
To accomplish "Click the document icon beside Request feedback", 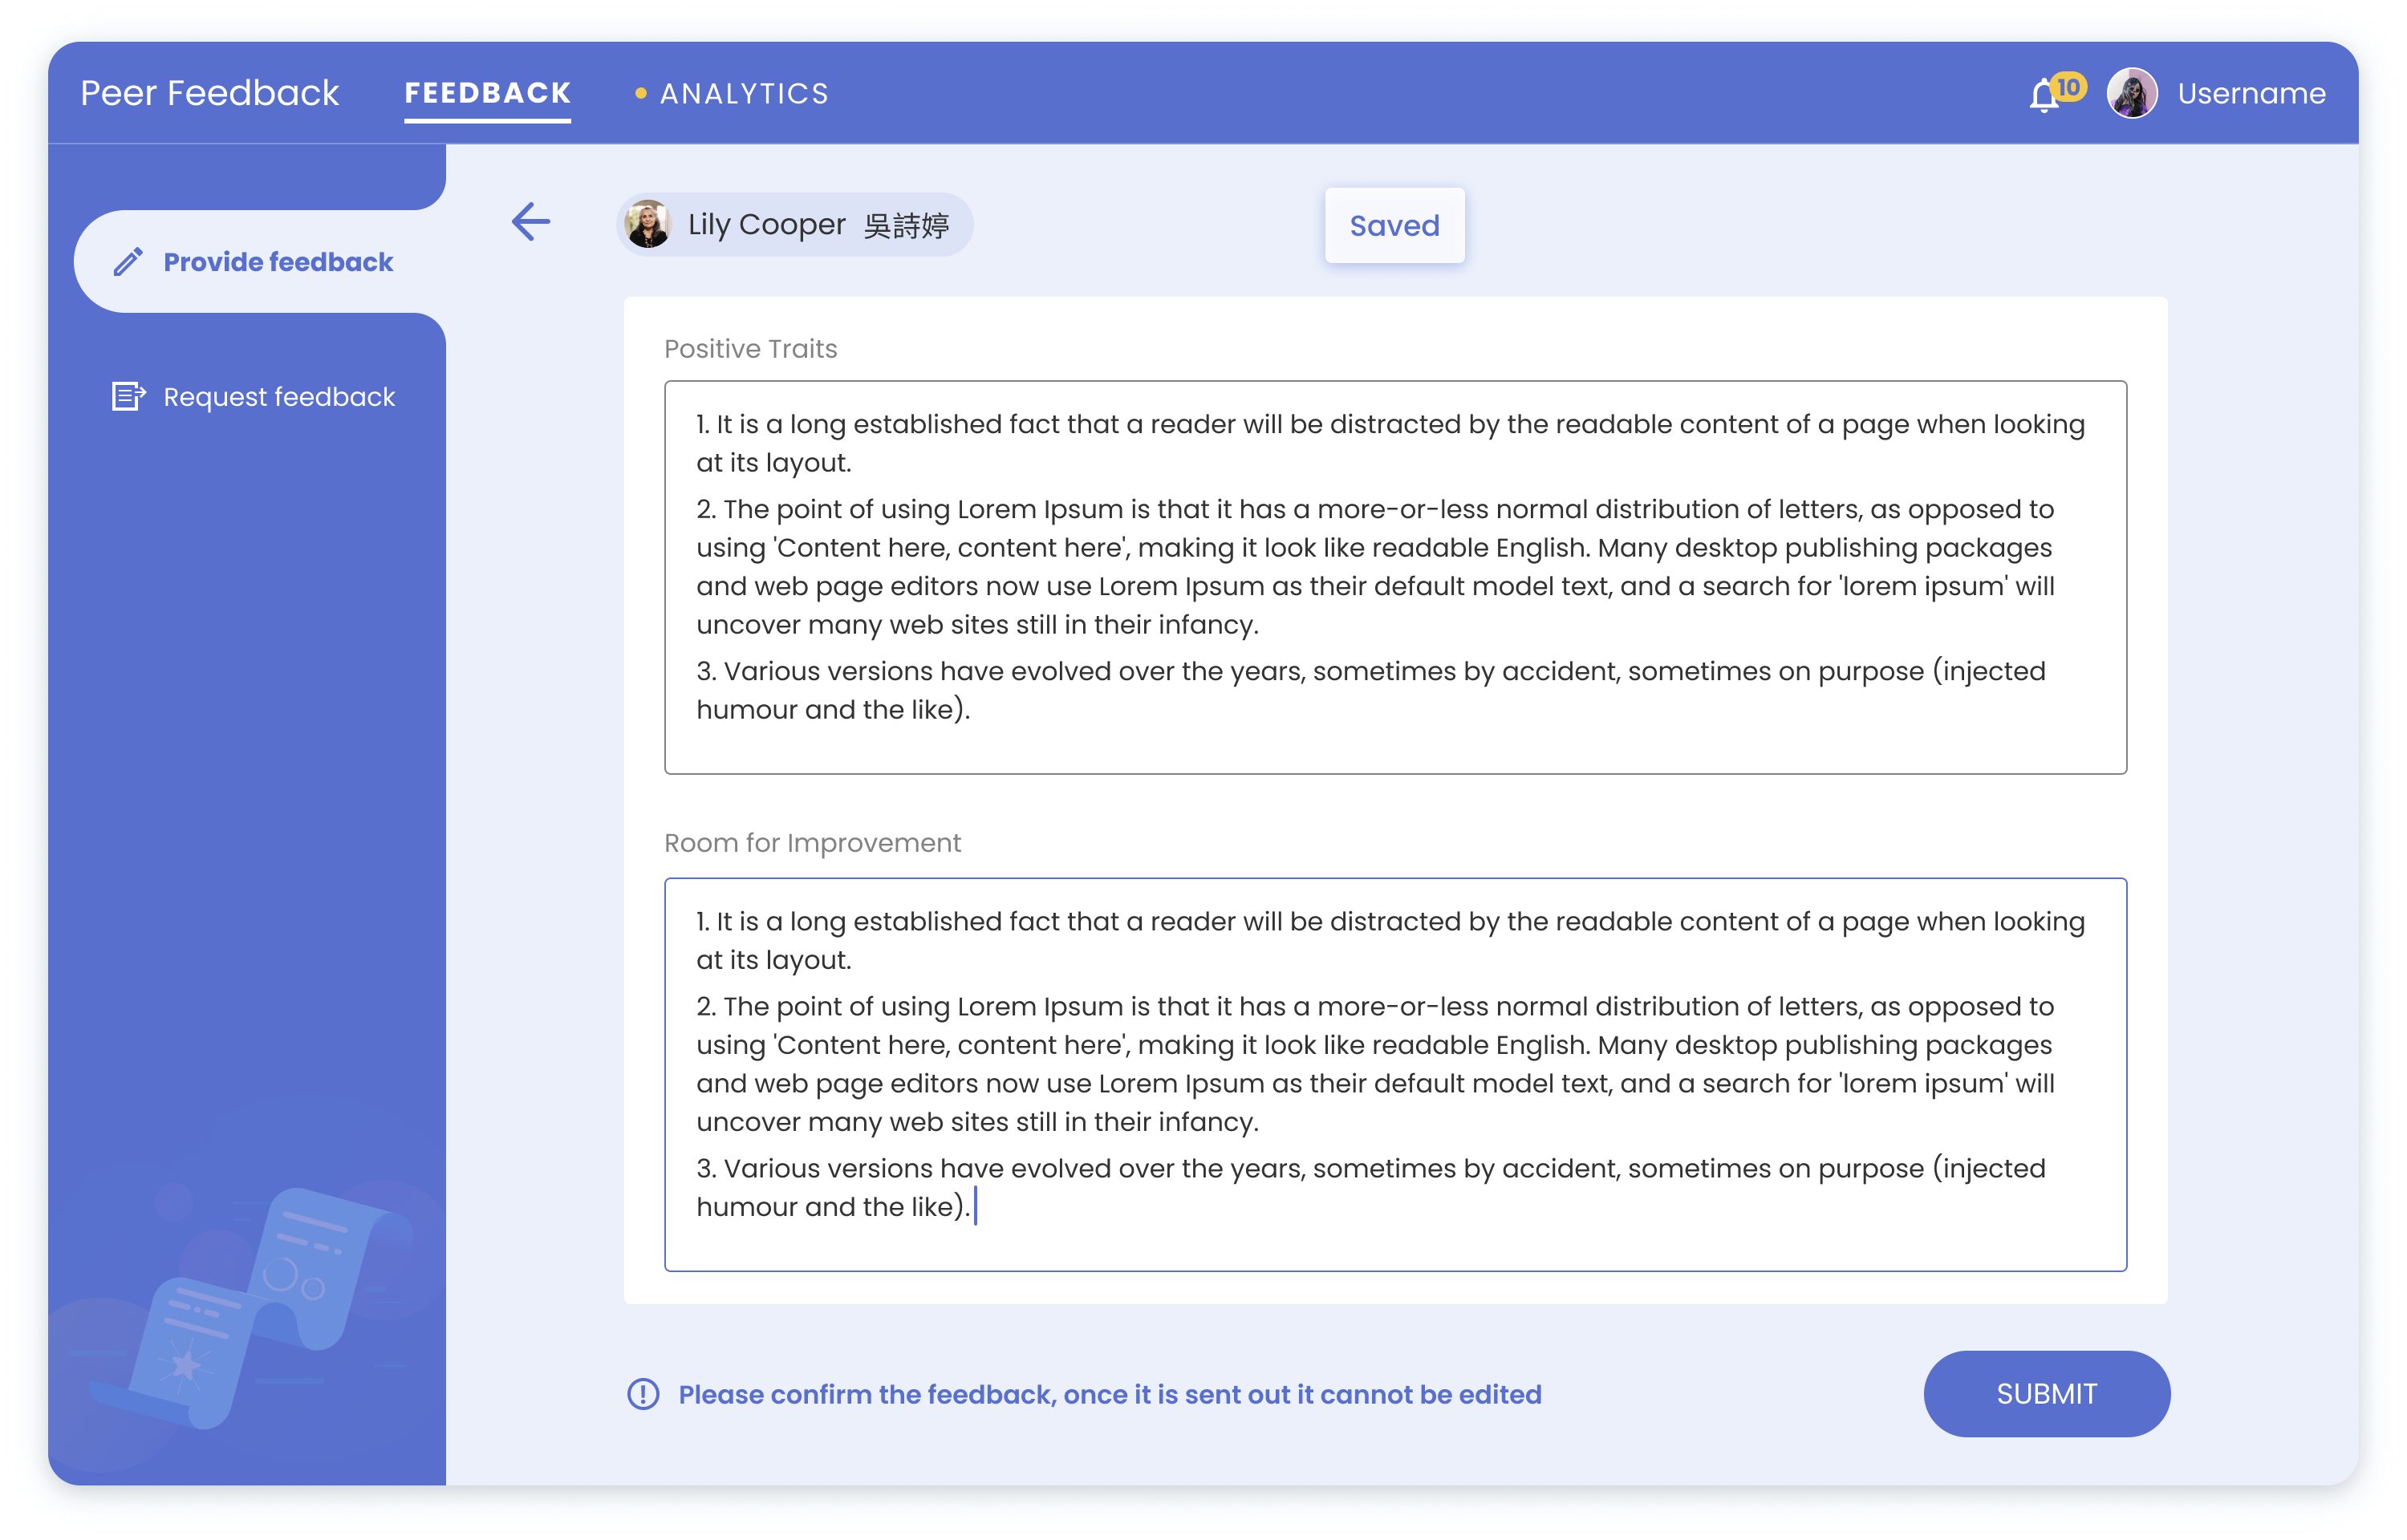I will 128,397.
